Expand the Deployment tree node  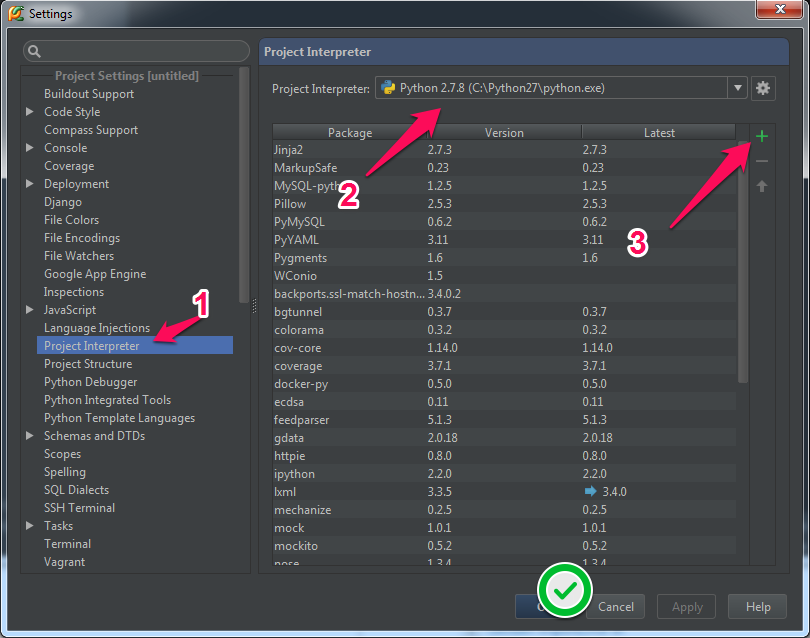(x=29, y=183)
